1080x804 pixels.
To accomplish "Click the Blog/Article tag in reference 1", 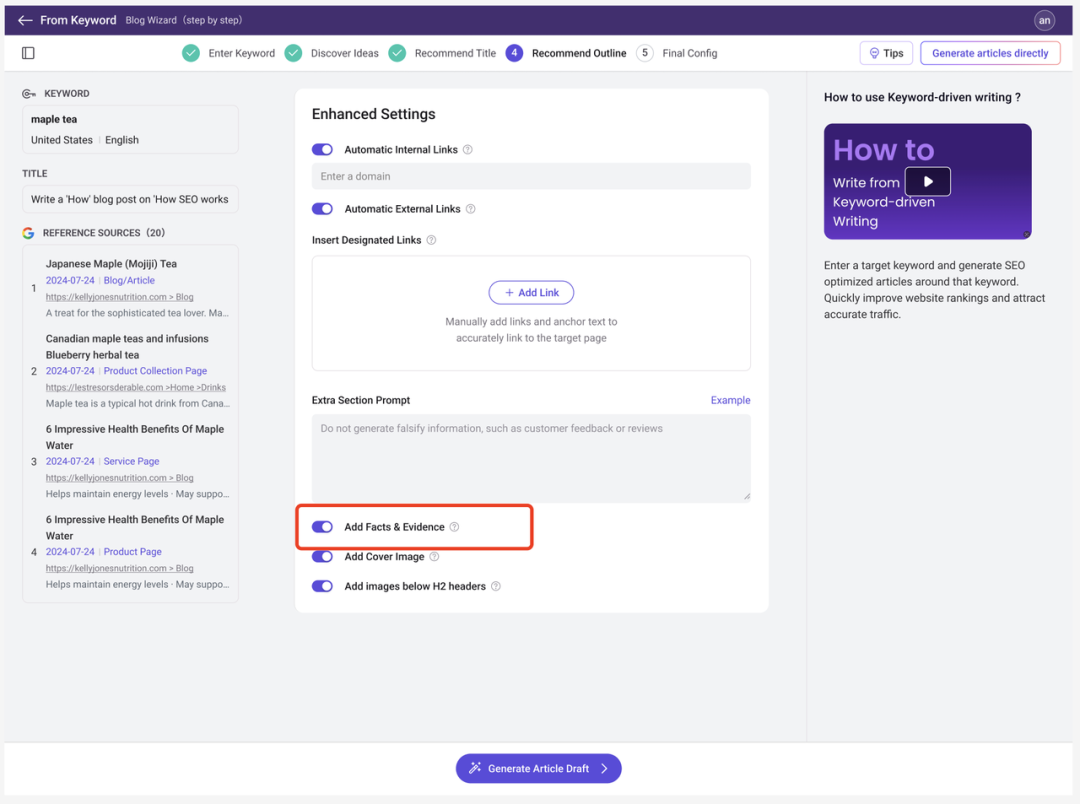I will (x=129, y=280).
